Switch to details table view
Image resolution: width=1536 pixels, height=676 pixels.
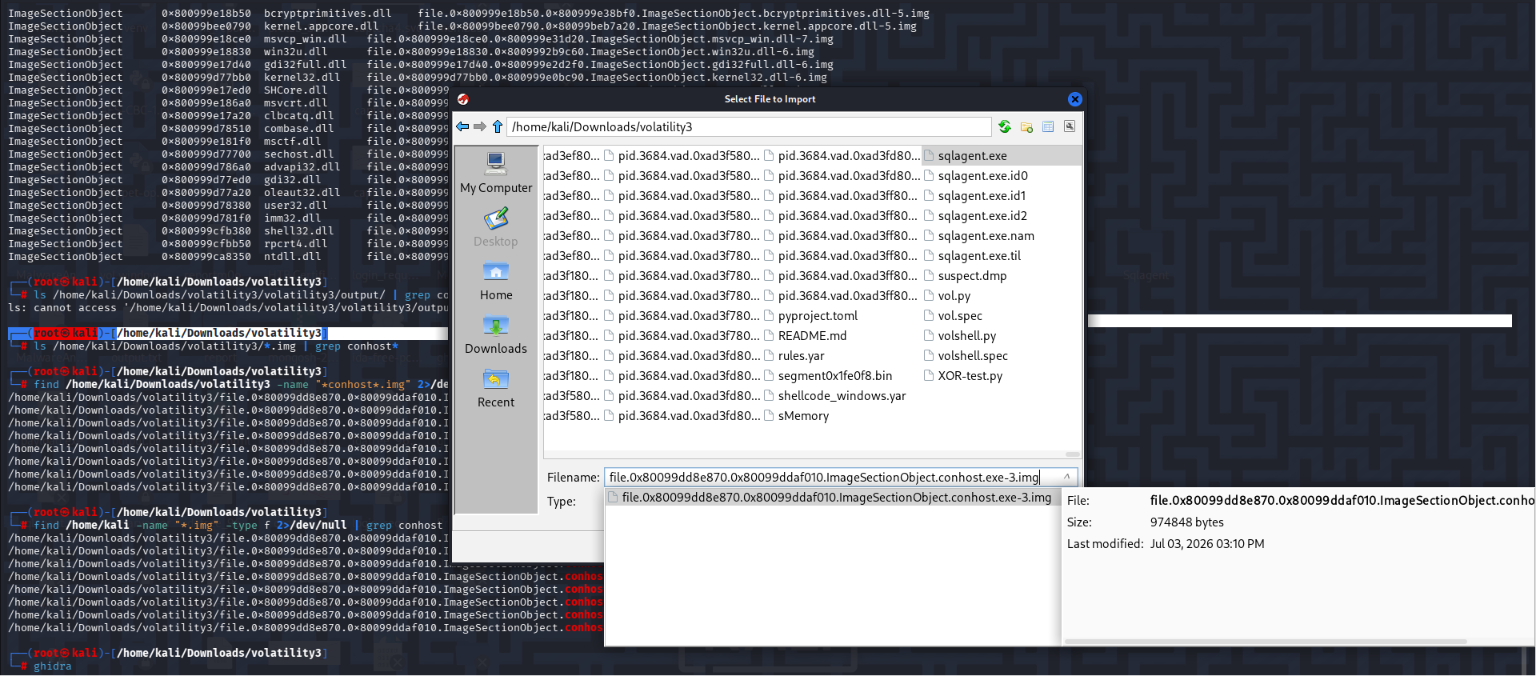(x=1048, y=127)
